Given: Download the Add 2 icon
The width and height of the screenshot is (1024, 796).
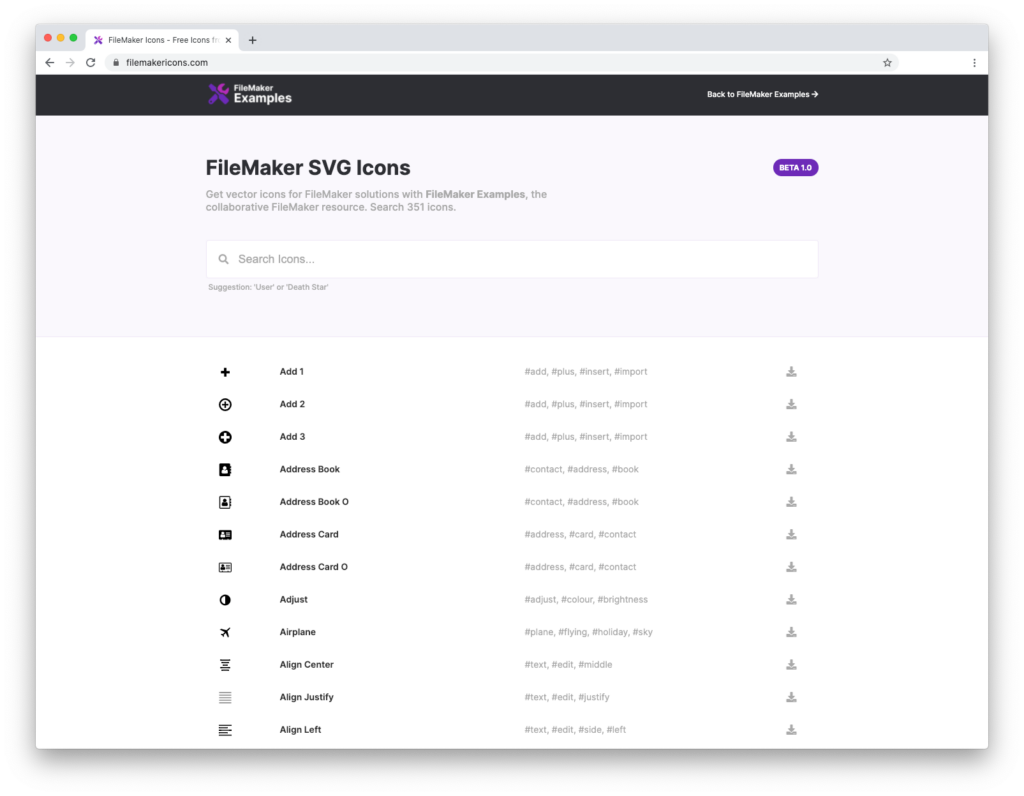Looking at the screenshot, I should coord(791,404).
